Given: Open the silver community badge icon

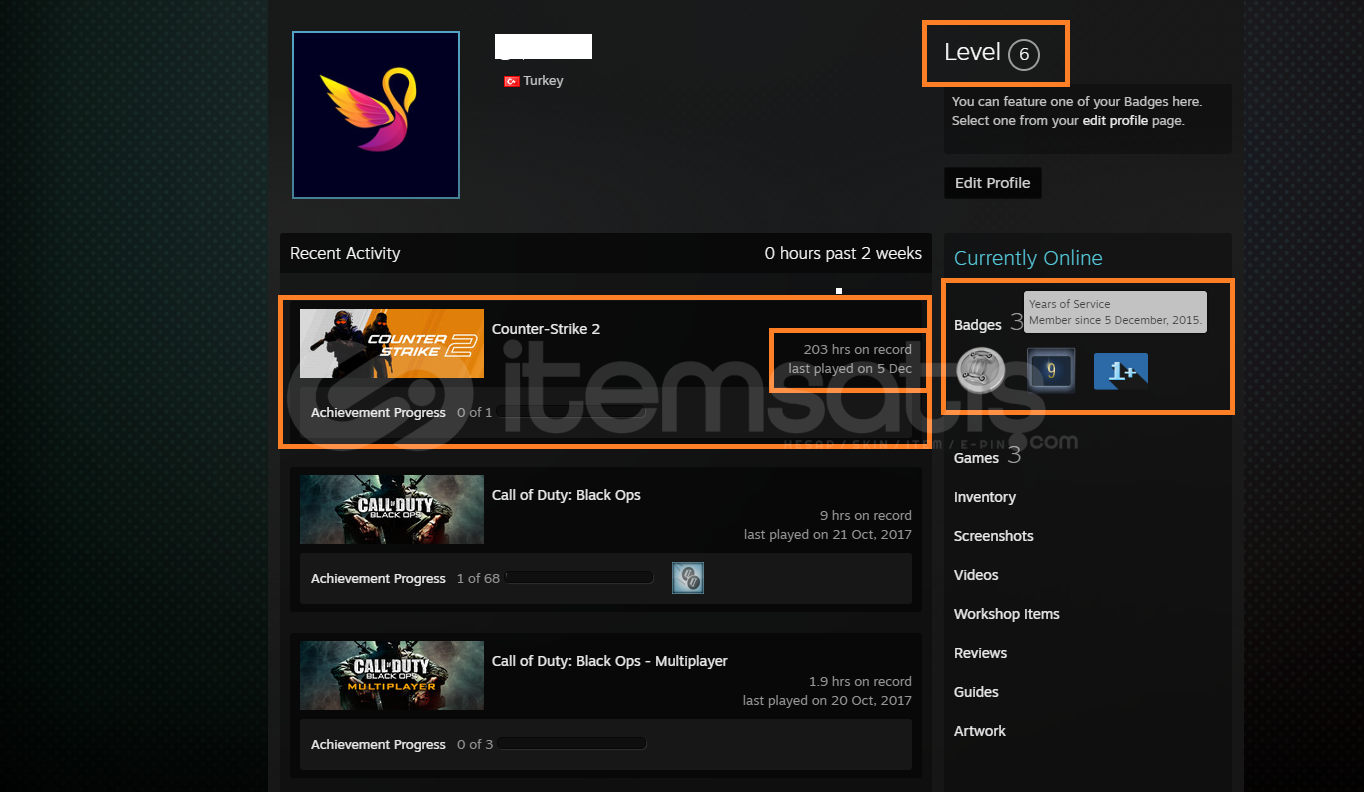Looking at the screenshot, I should [x=979, y=371].
